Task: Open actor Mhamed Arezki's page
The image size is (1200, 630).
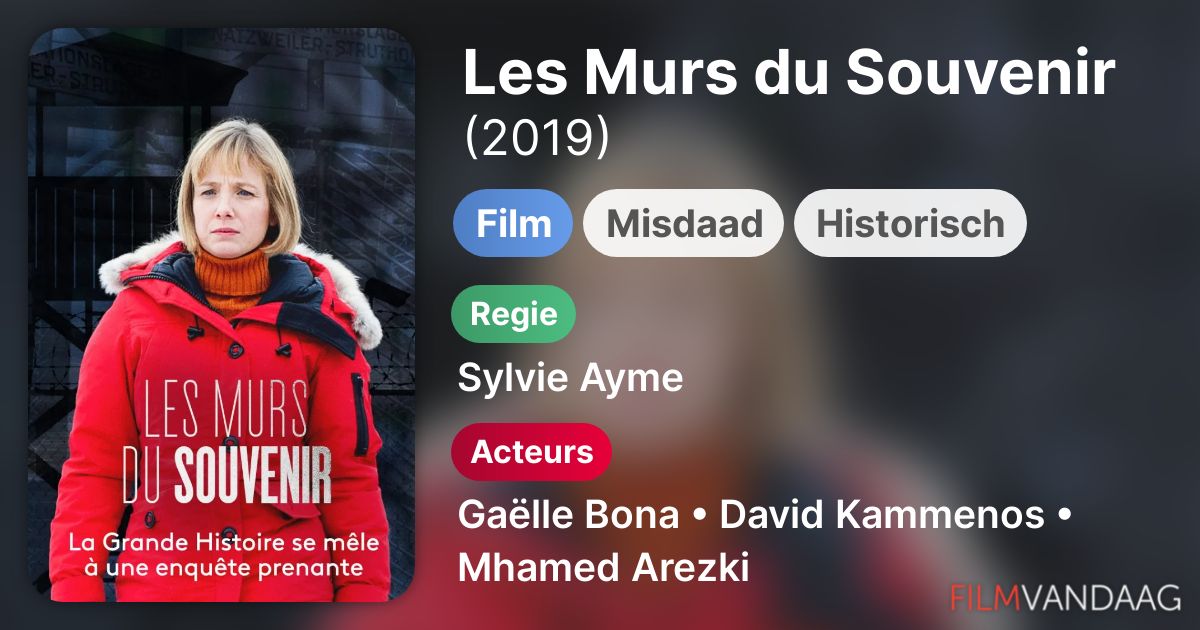Action: click(603, 567)
